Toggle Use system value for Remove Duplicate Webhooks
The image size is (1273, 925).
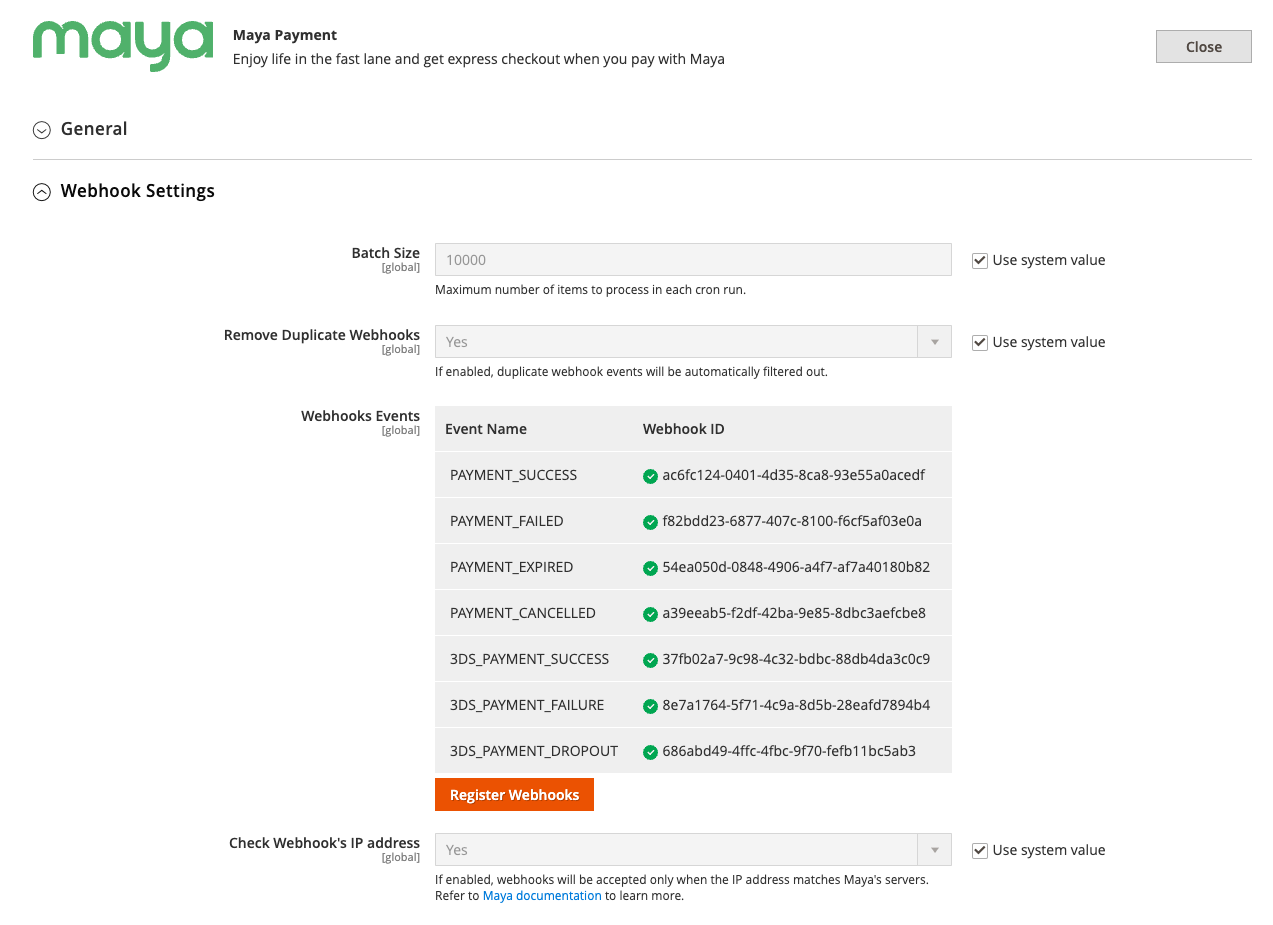tap(980, 343)
